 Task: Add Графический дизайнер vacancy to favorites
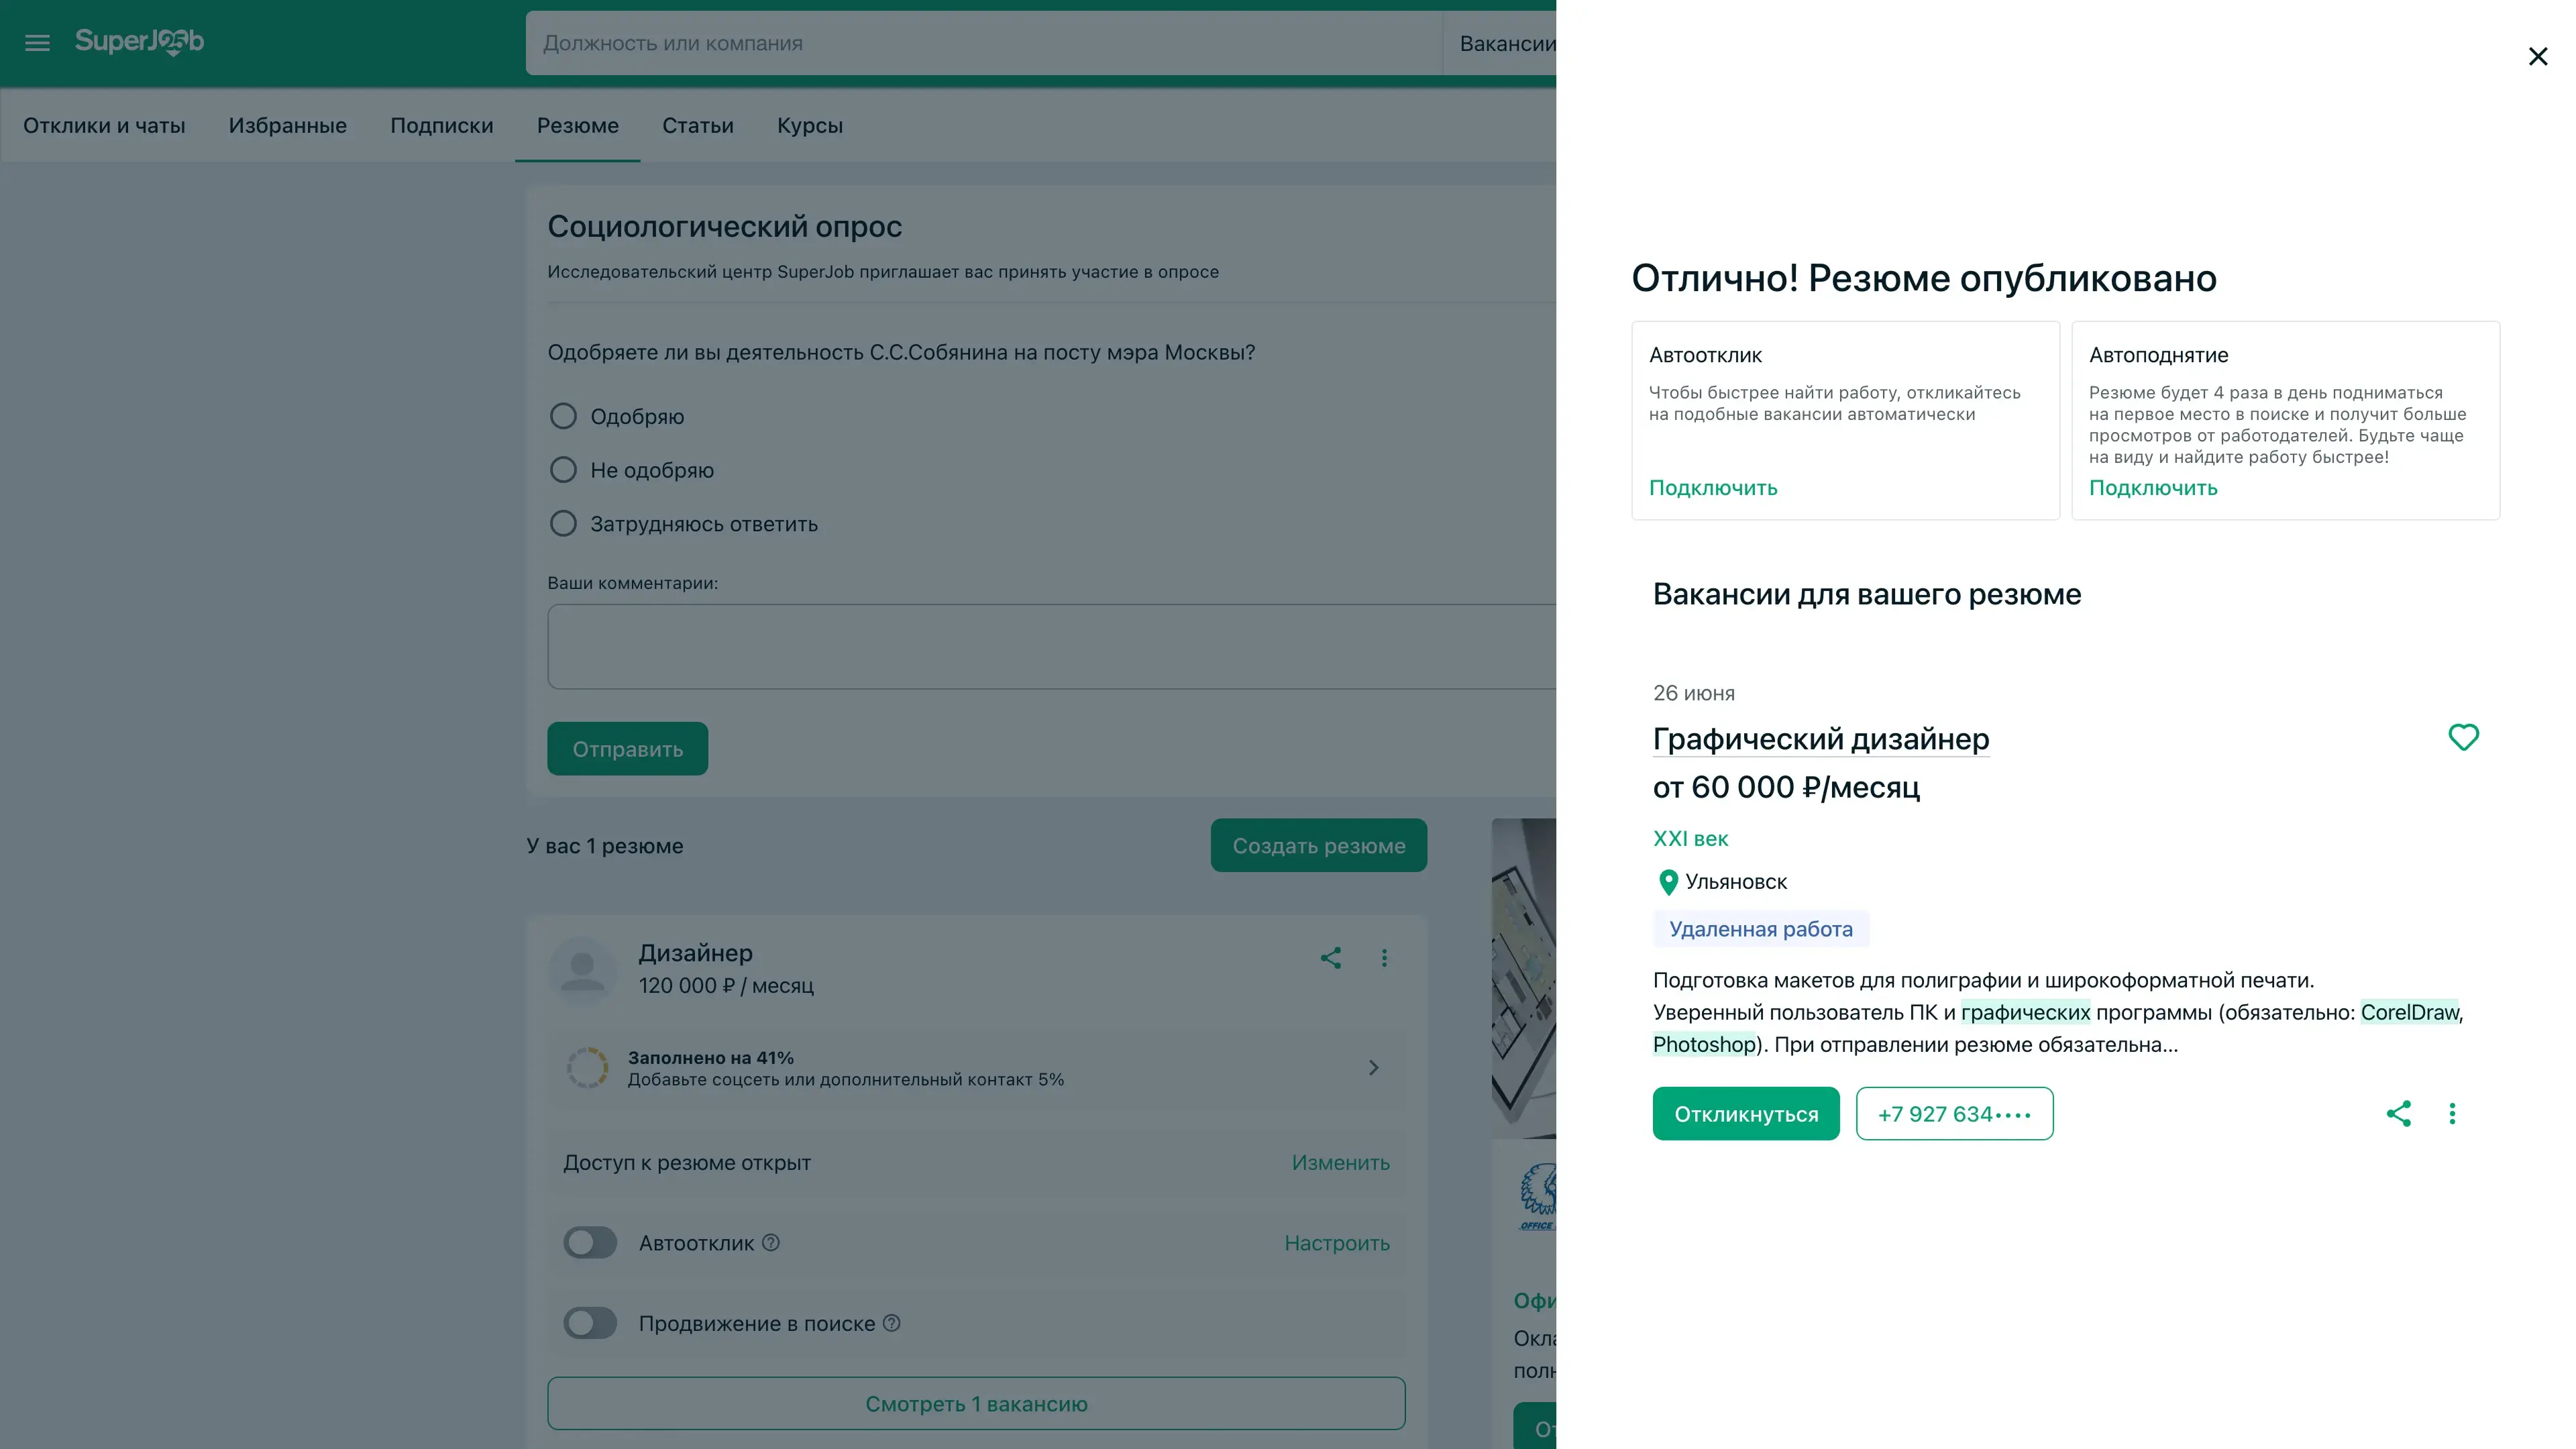click(x=2463, y=737)
